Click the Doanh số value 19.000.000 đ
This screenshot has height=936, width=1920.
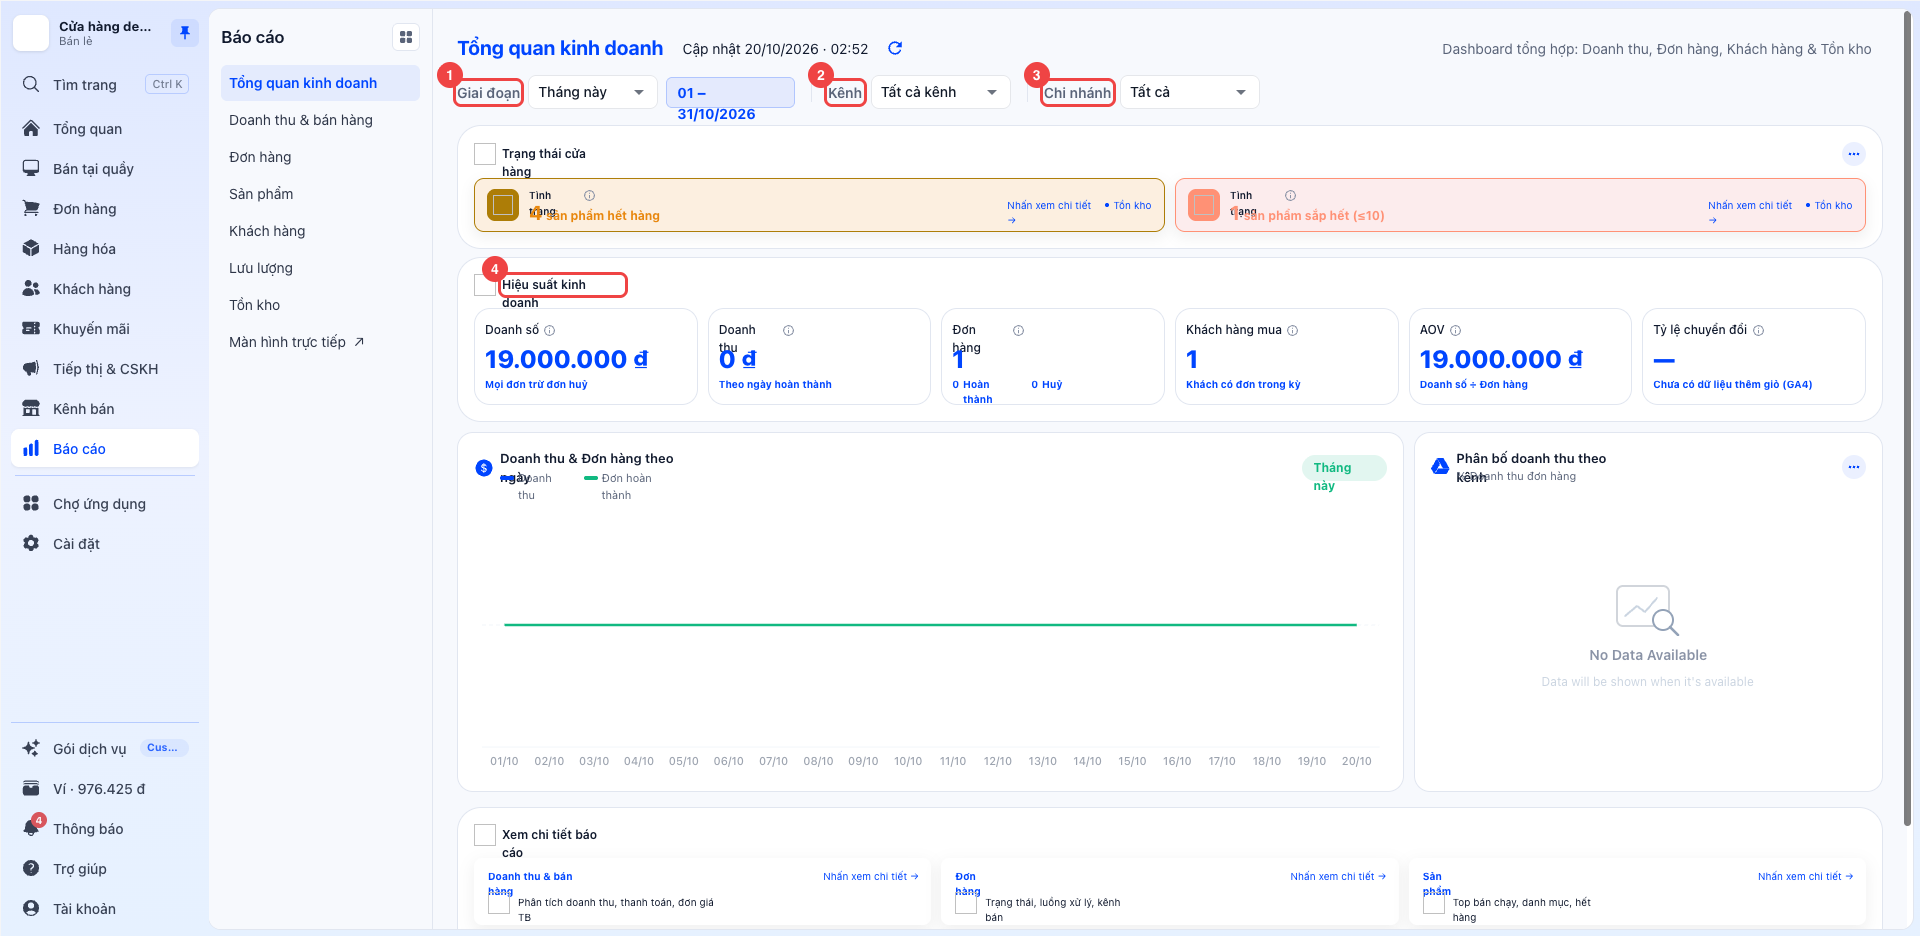(566, 359)
